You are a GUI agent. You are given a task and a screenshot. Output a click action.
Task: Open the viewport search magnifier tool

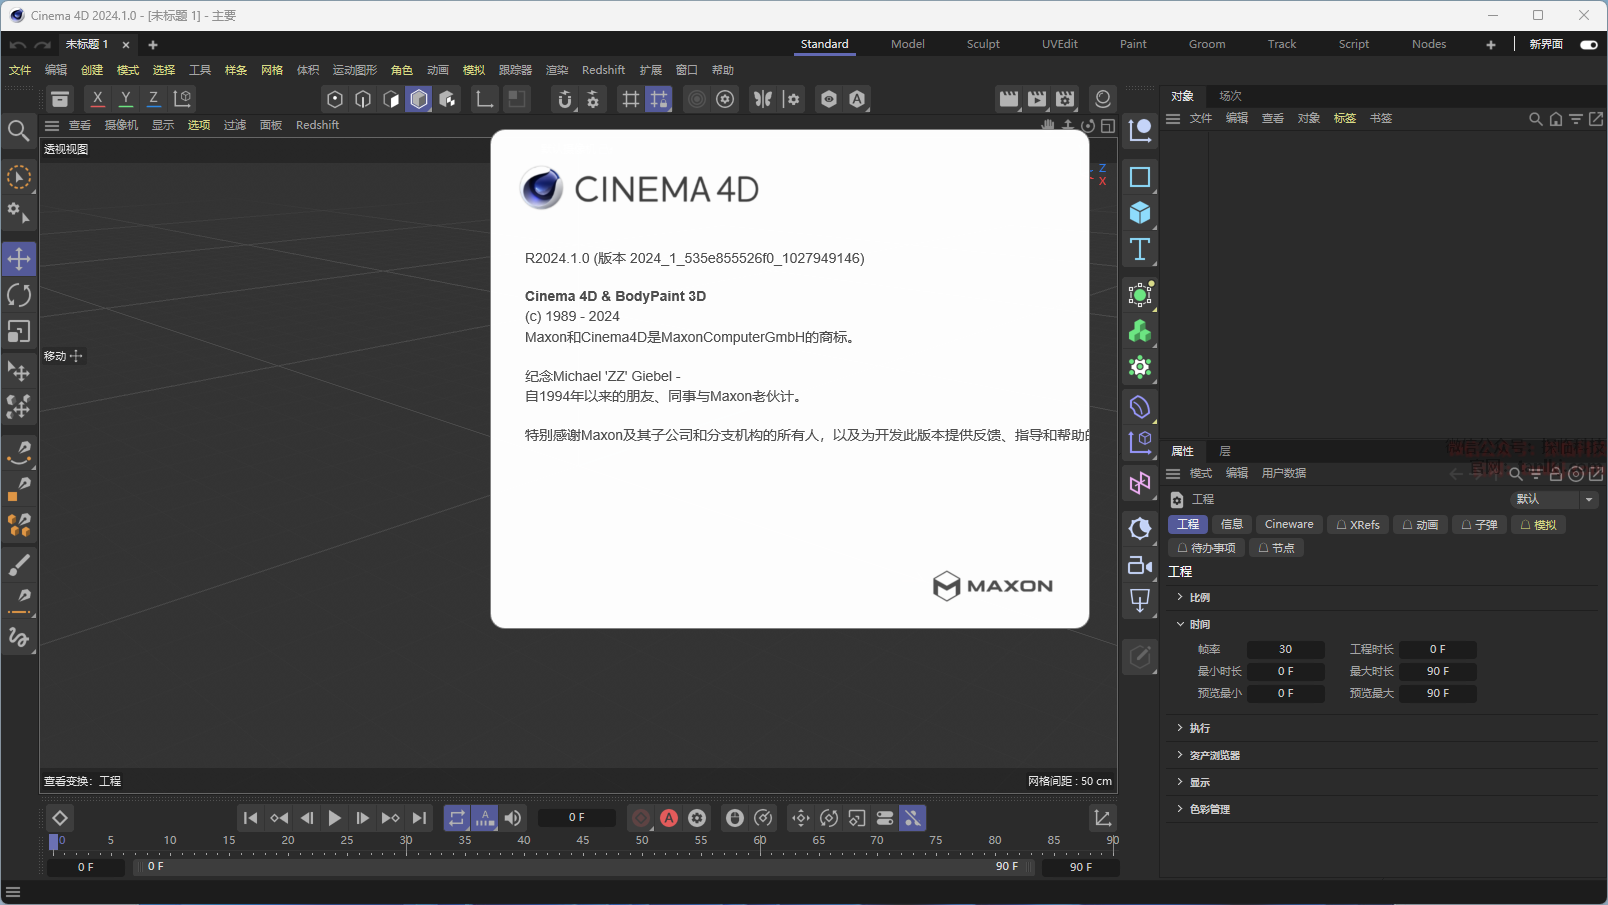point(18,131)
